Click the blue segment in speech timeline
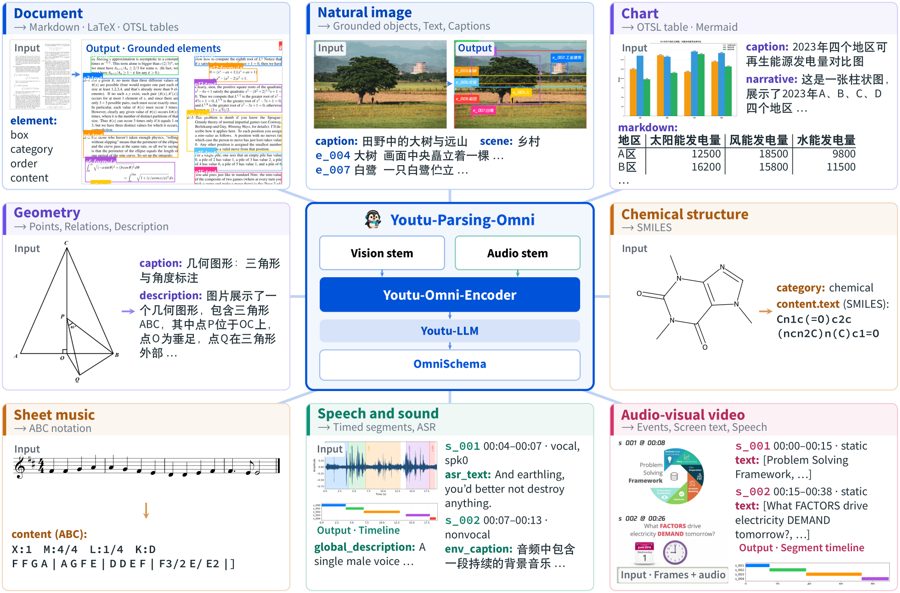This screenshot has height=593, width=900. click(x=334, y=505)
